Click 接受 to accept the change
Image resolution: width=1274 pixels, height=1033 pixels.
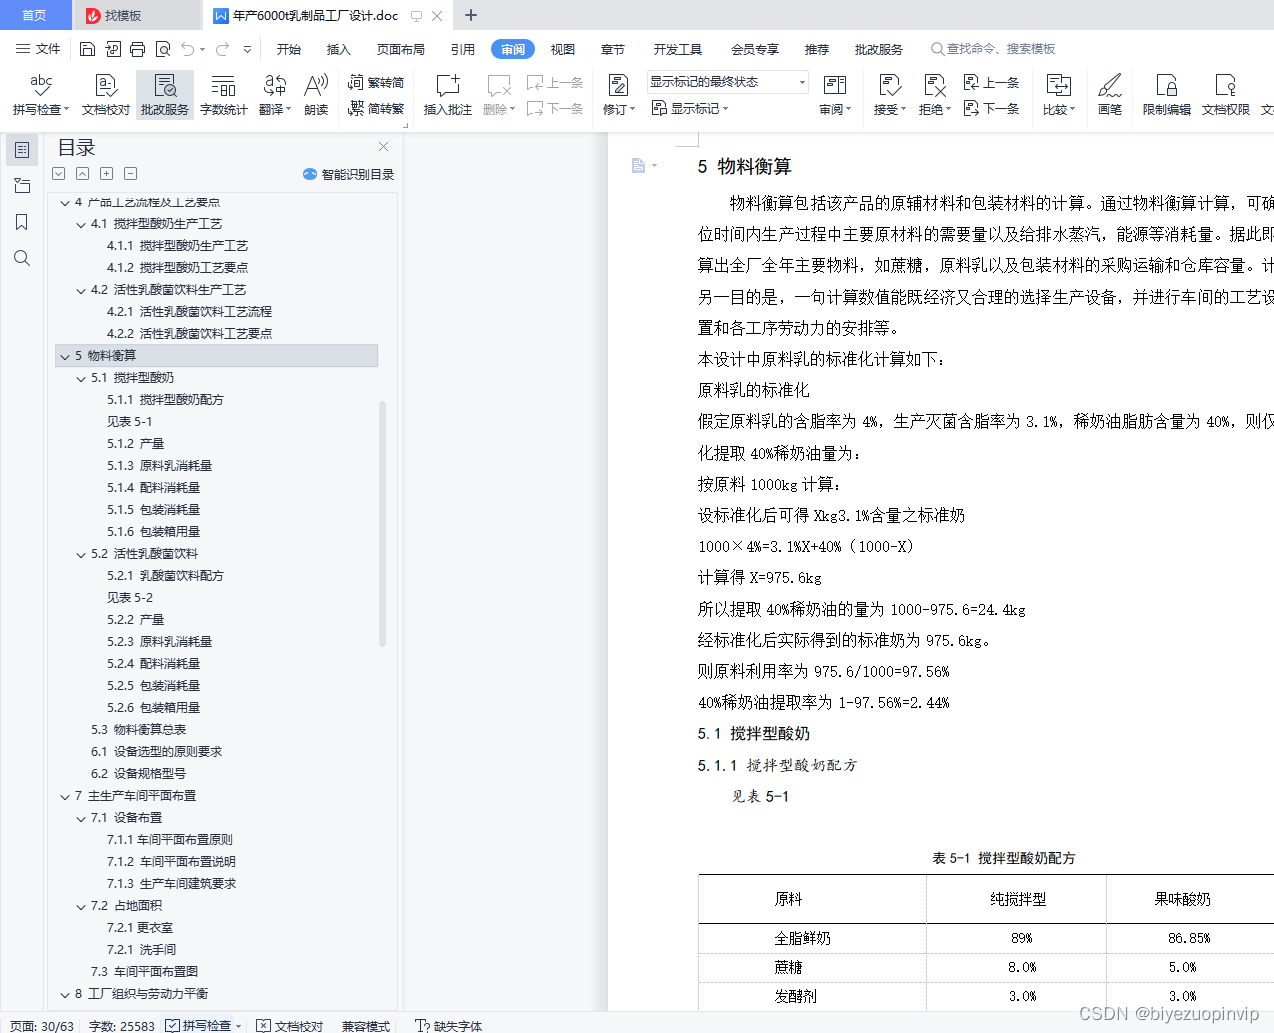(889, 95)
